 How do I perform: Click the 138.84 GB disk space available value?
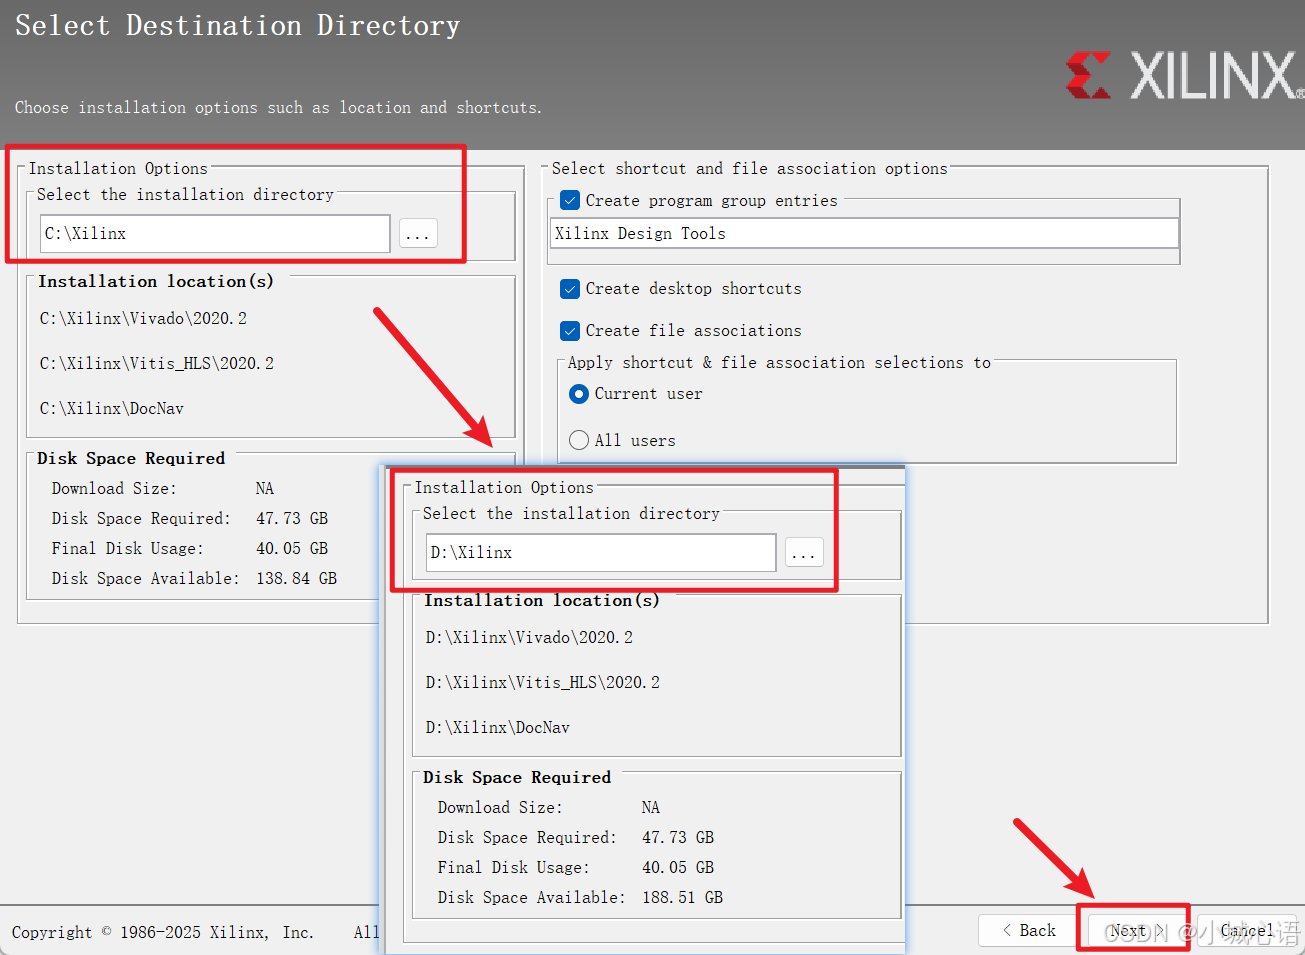pyautogui.click(x=296, y=578)
